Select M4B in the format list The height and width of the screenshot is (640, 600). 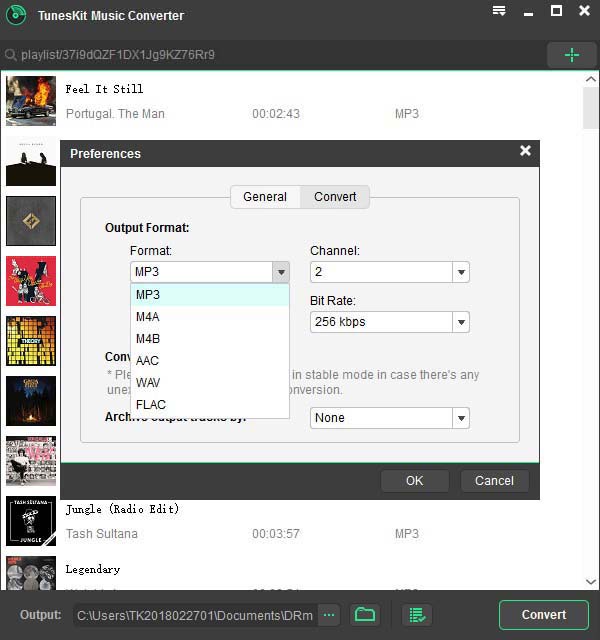pyautogui.click(x=210, y=339)
